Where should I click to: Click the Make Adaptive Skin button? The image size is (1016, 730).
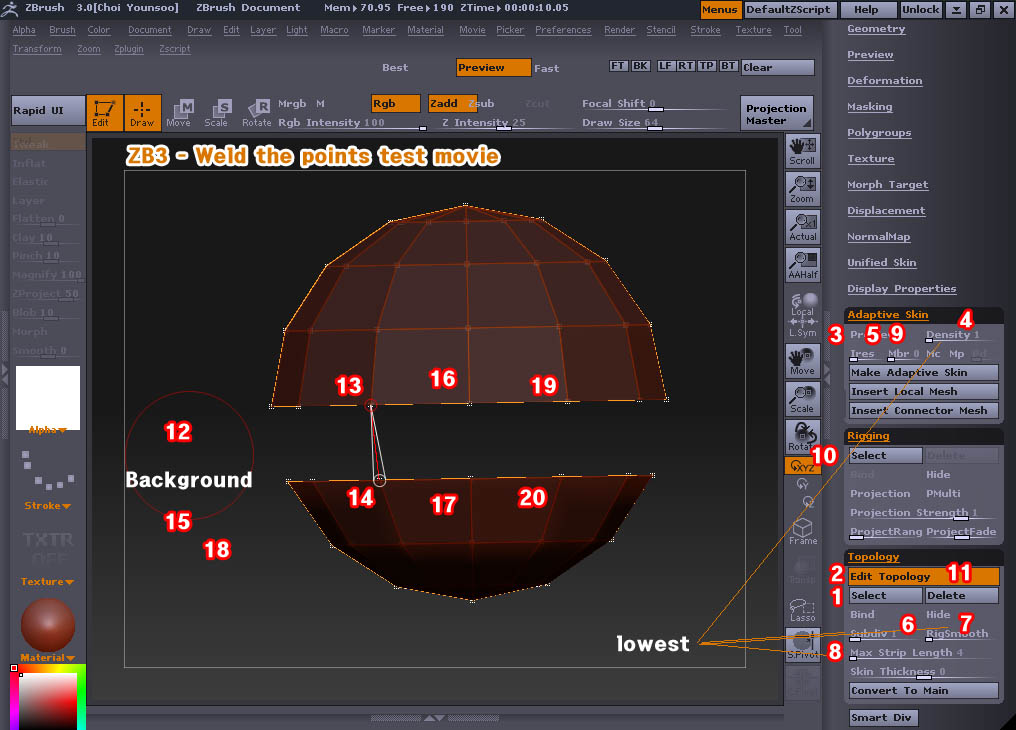pos(922,372)
